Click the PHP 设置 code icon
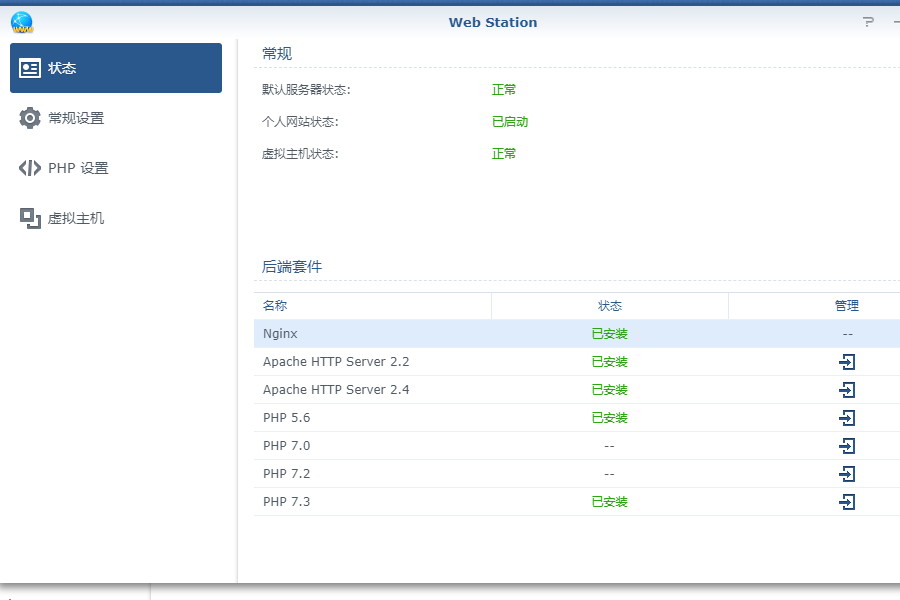The height and width of the screenshot is (600, 900). click(30, 167)
